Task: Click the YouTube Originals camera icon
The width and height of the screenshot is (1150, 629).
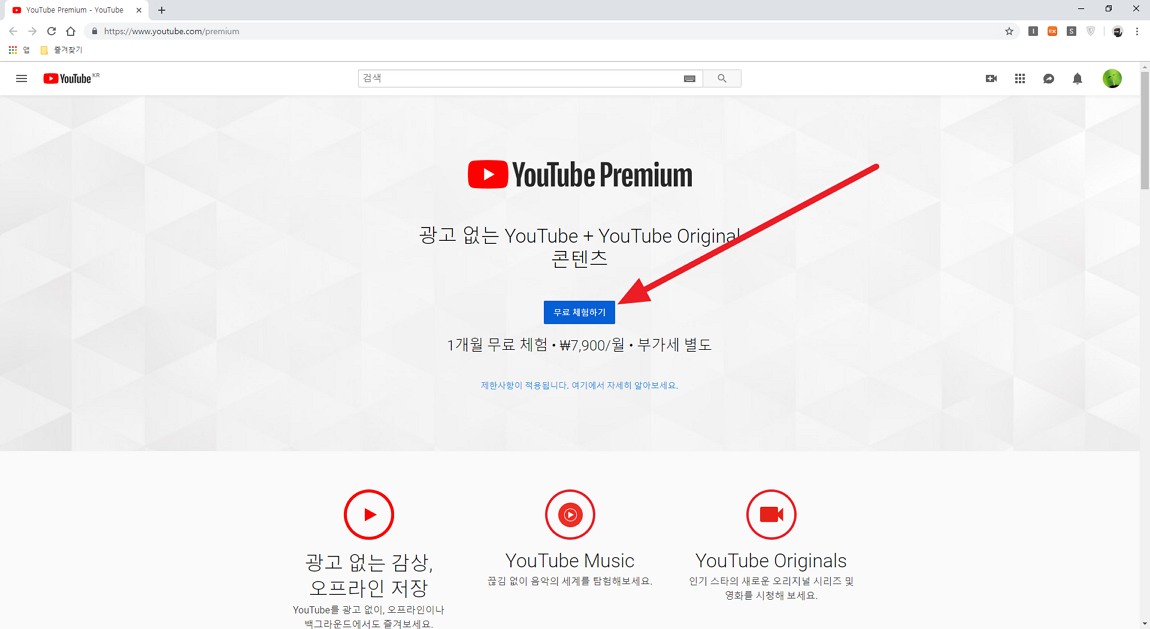Action: pos(771,515)
